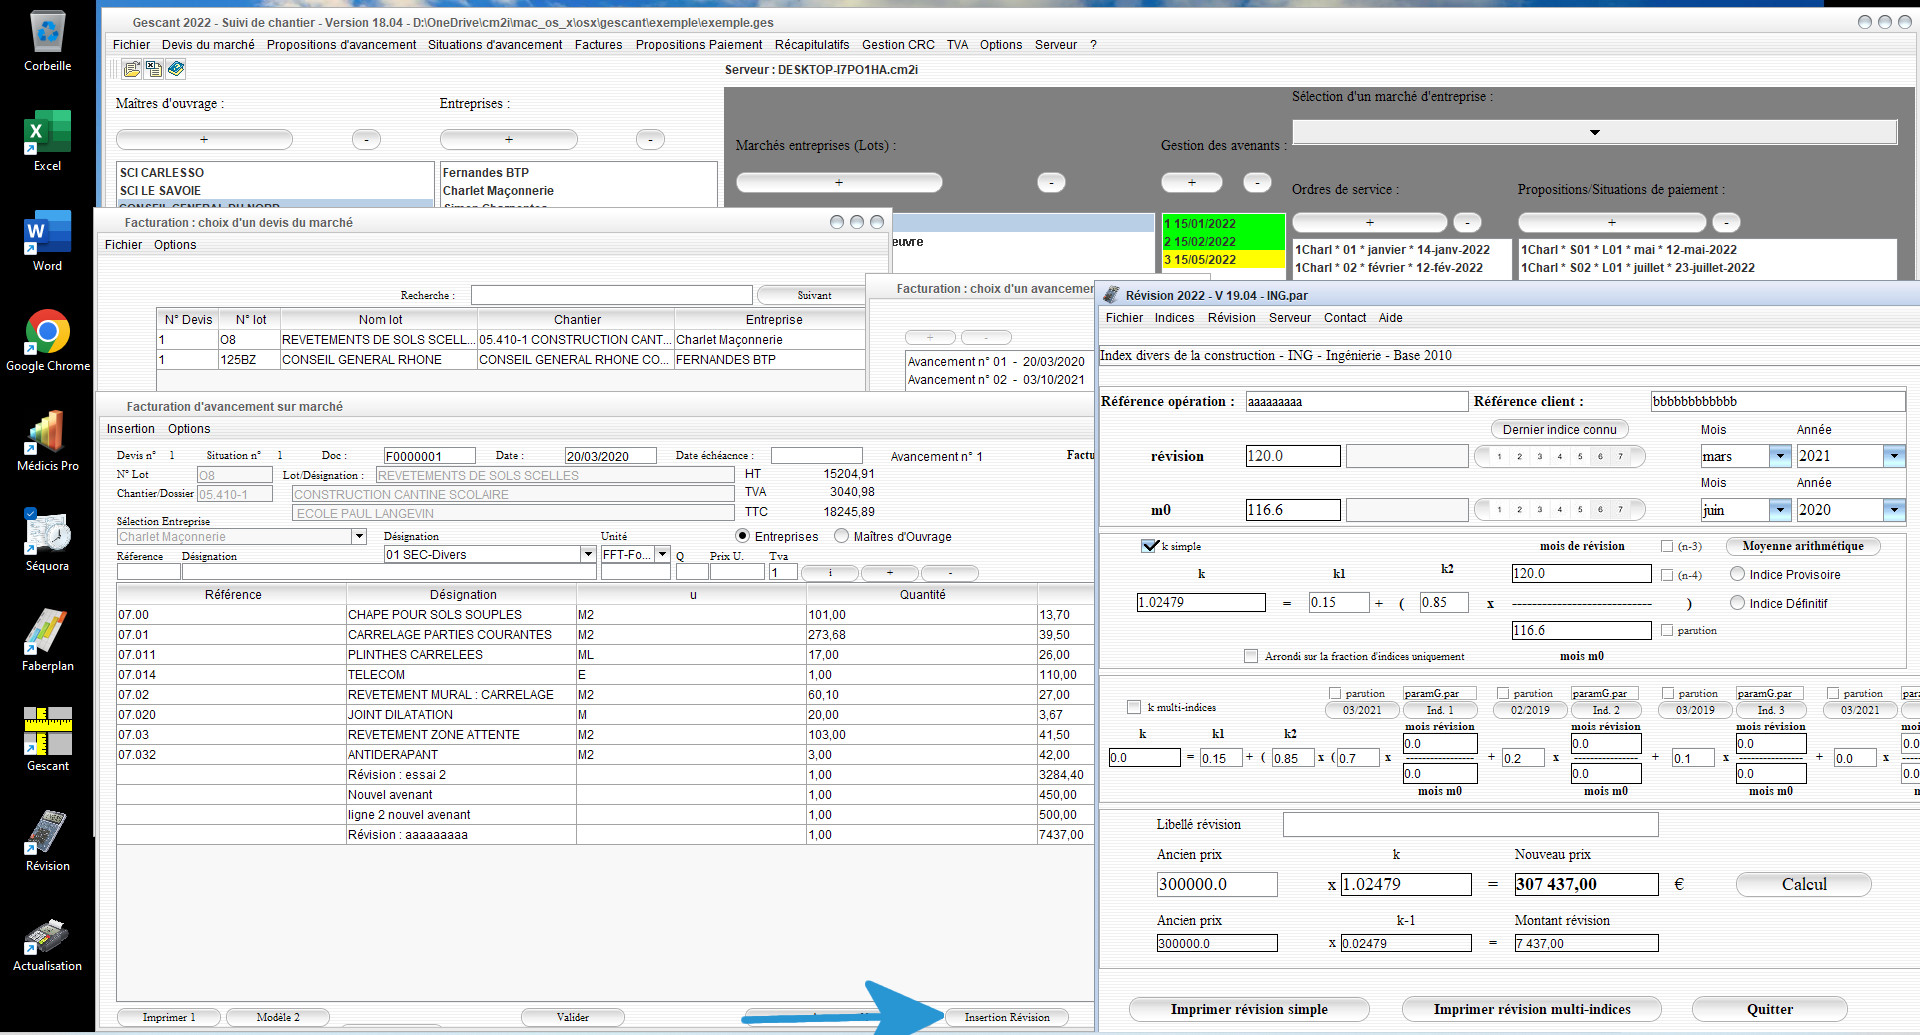
Task: Click the Insertion Révision button
Action: click(x=1007, y=1017)
